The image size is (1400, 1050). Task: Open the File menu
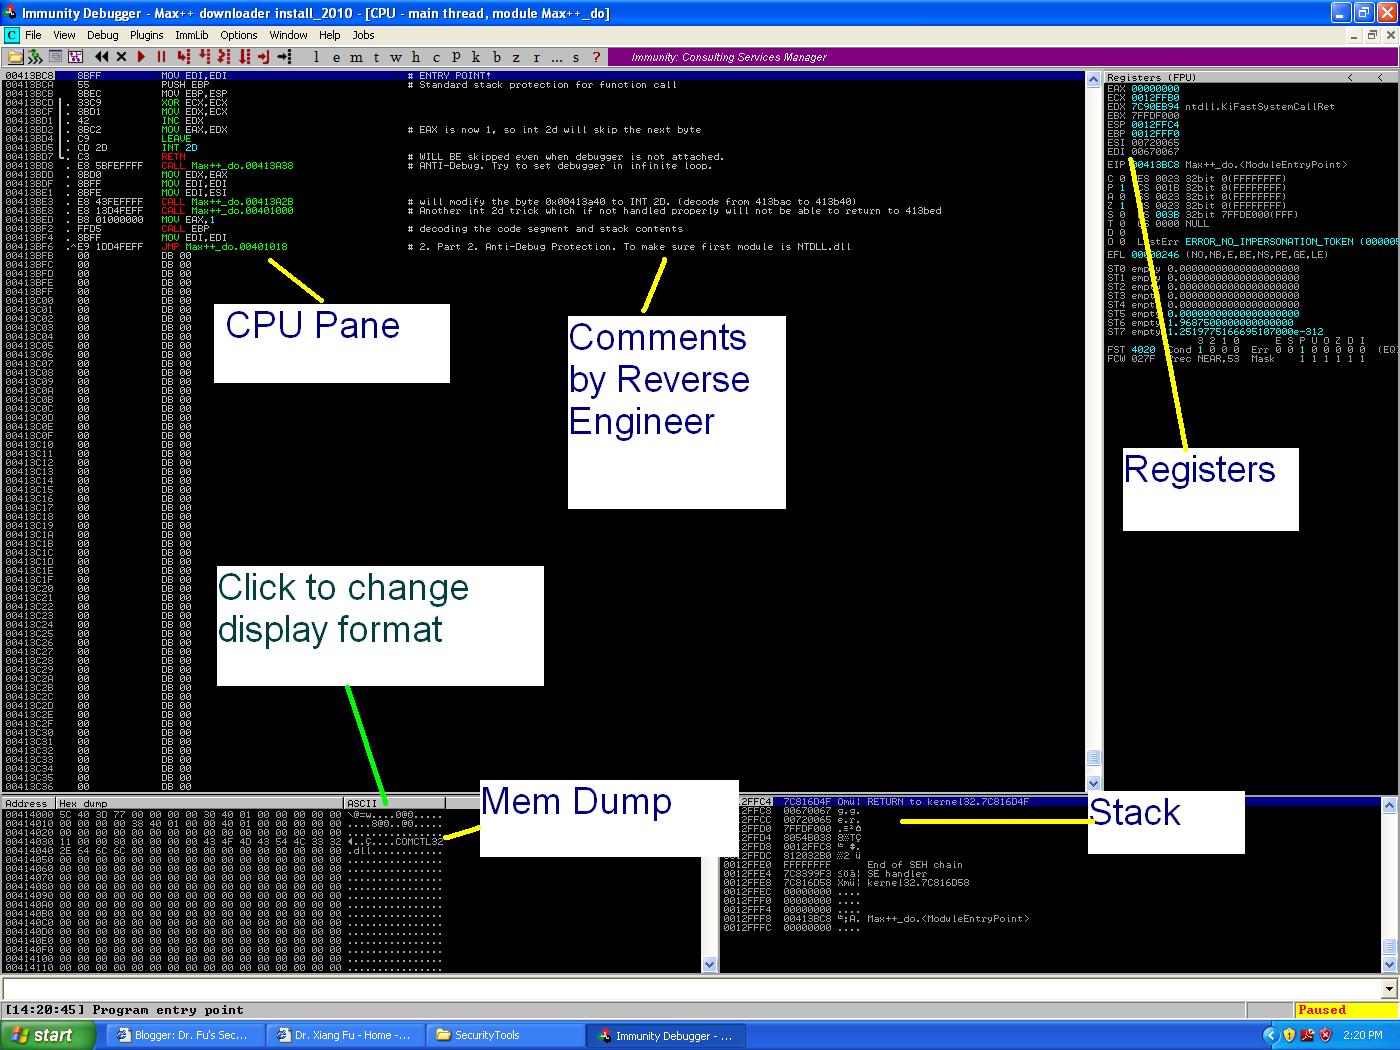point(33,35)
